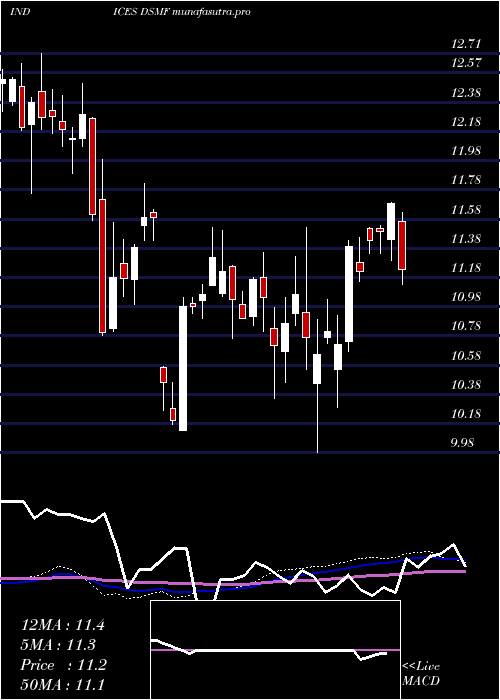Click the munafasutra.pro title text
500x700 pixels.
pos(213,12)
